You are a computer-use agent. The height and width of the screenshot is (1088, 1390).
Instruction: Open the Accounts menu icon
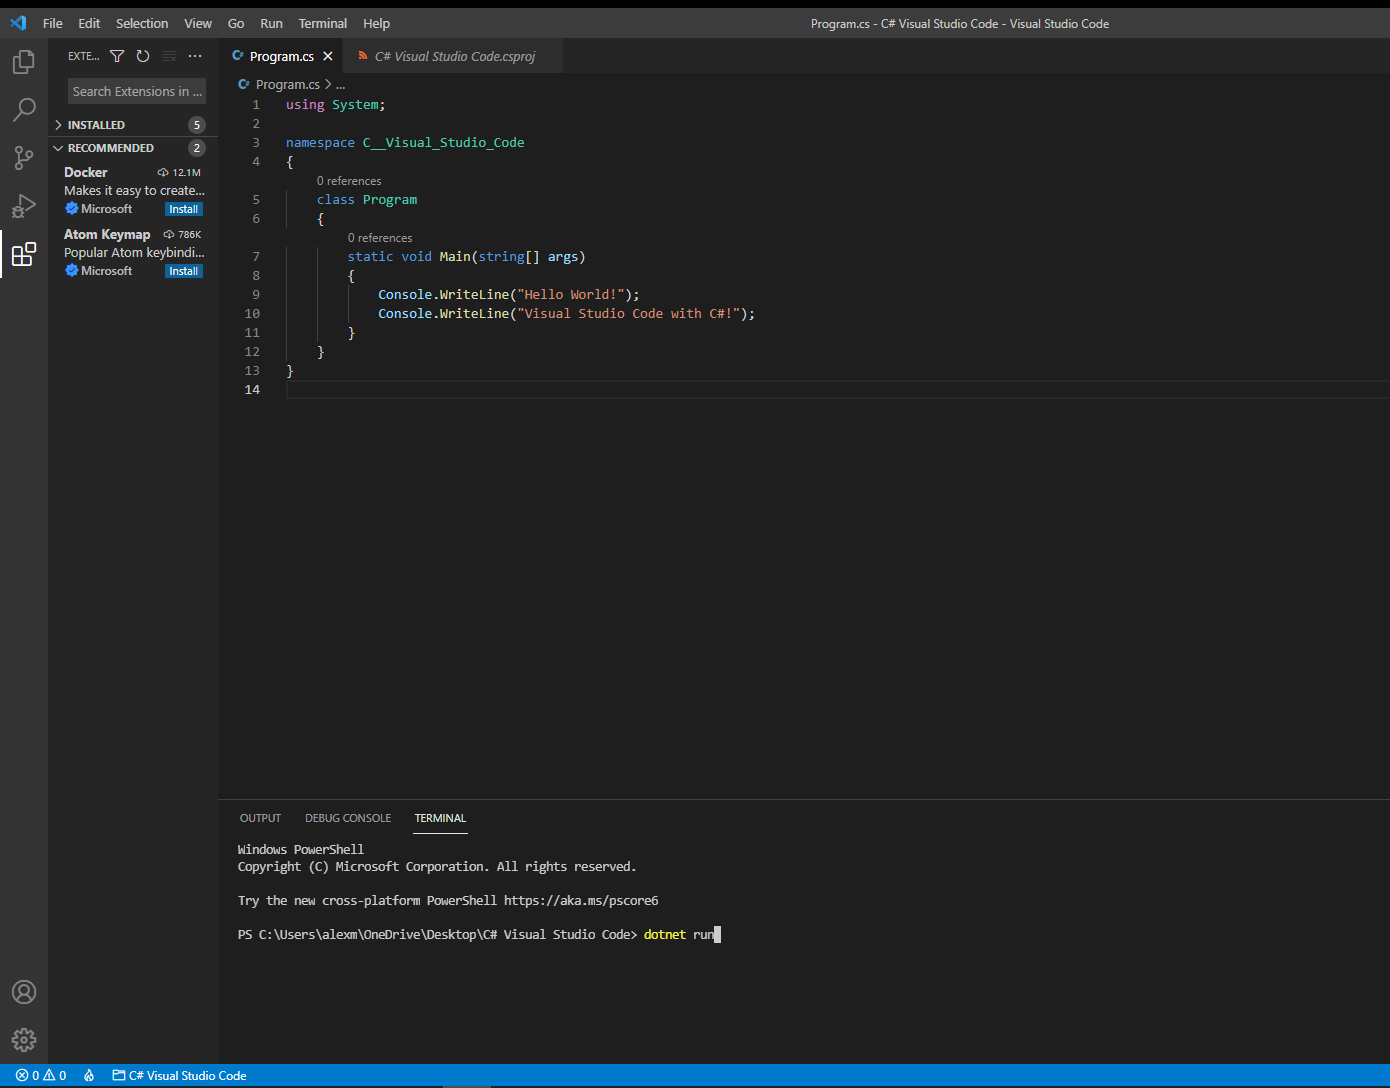[24, 992]
